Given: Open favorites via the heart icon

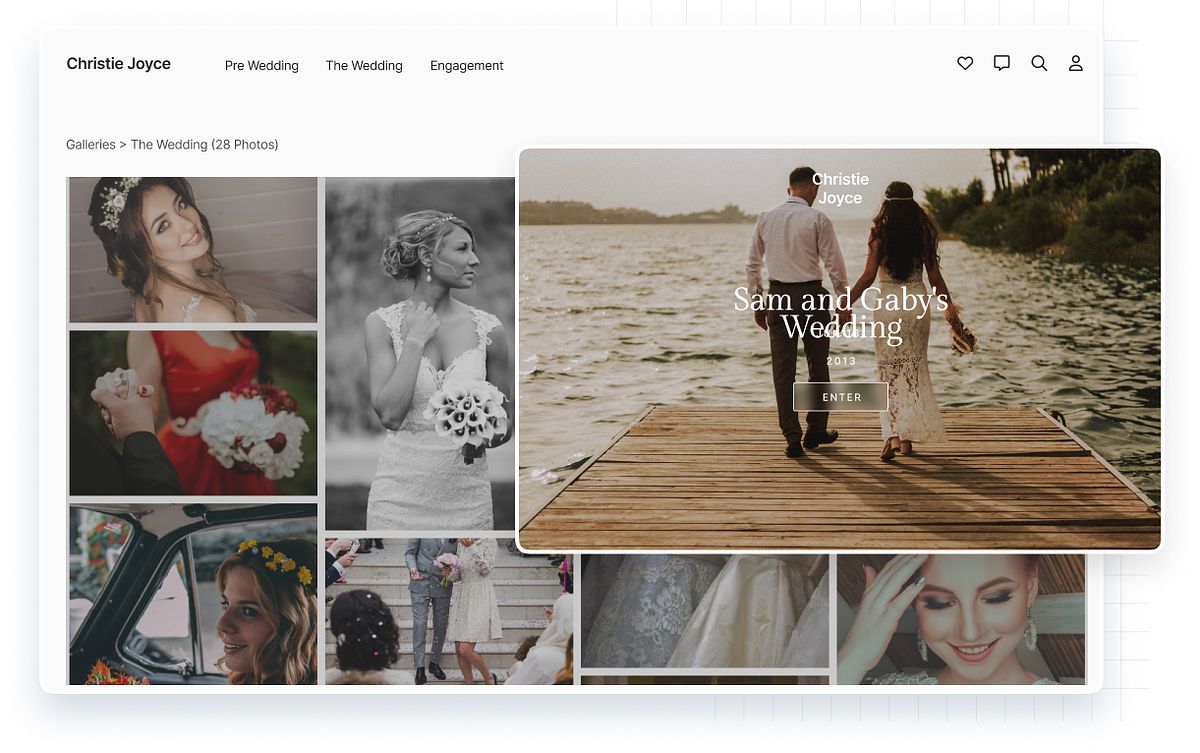Looking at the screenshot, I should click(x=964, y=63).
